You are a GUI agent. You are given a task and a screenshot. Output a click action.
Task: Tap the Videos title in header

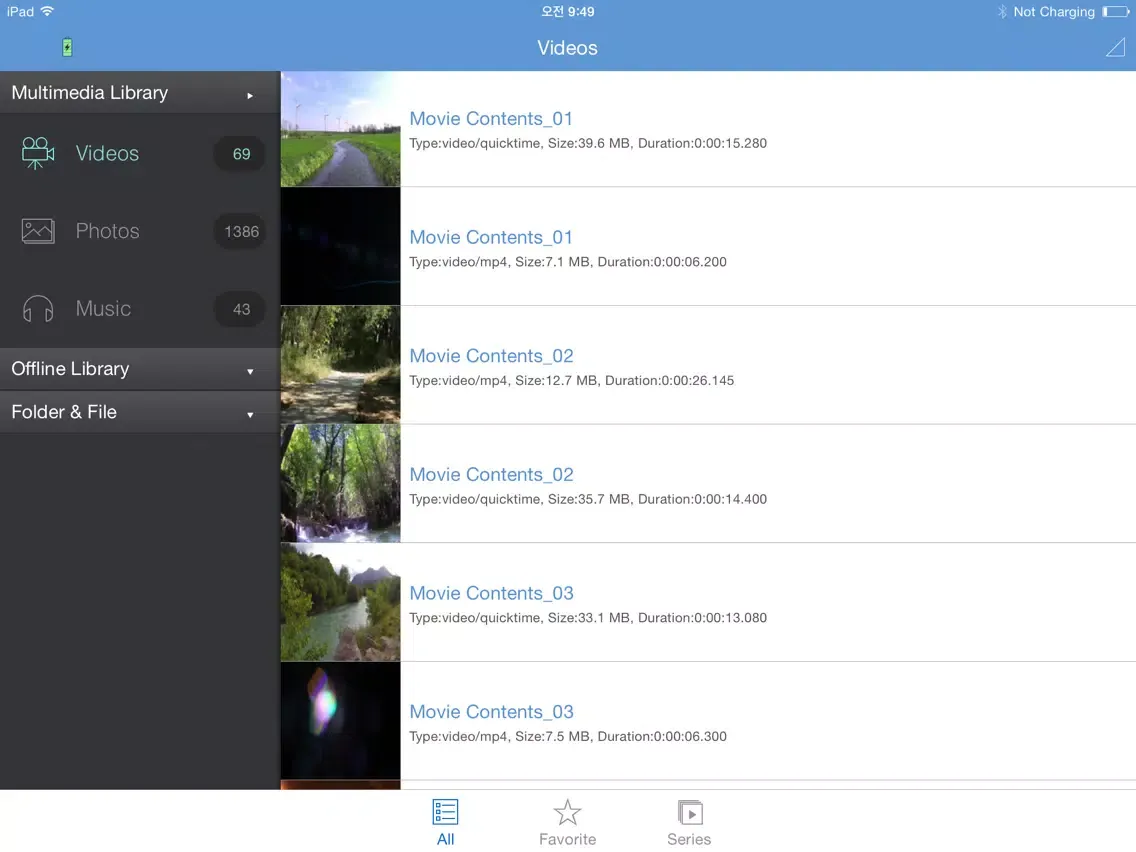click(x=567, y=48)
